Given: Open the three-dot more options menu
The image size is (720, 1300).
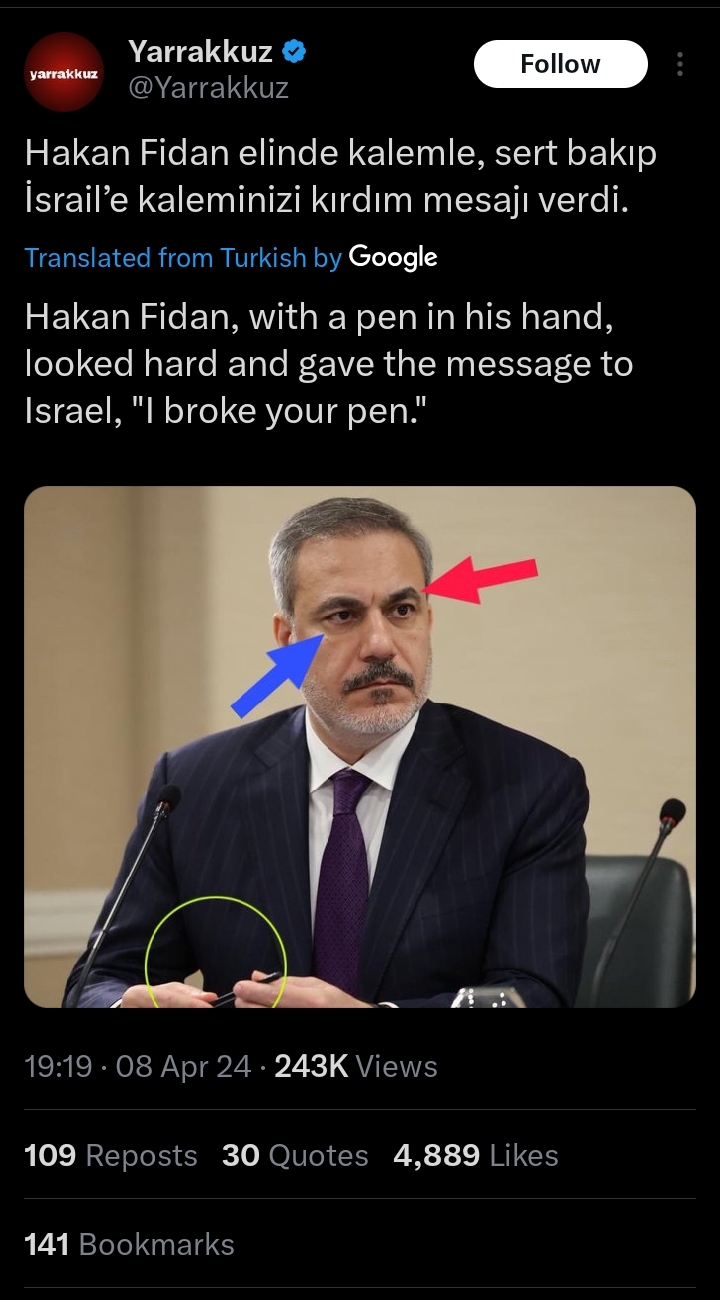Looking at the screenshot, I should click(680, 64).
